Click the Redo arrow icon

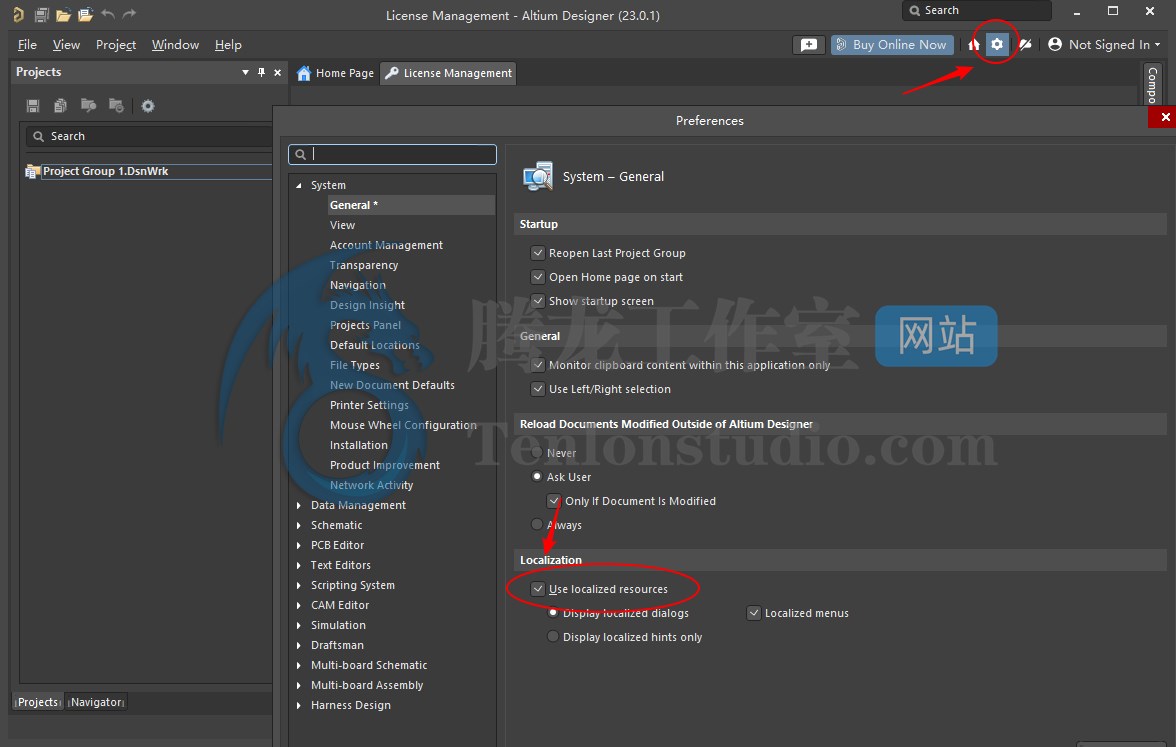tap(129, 14)
